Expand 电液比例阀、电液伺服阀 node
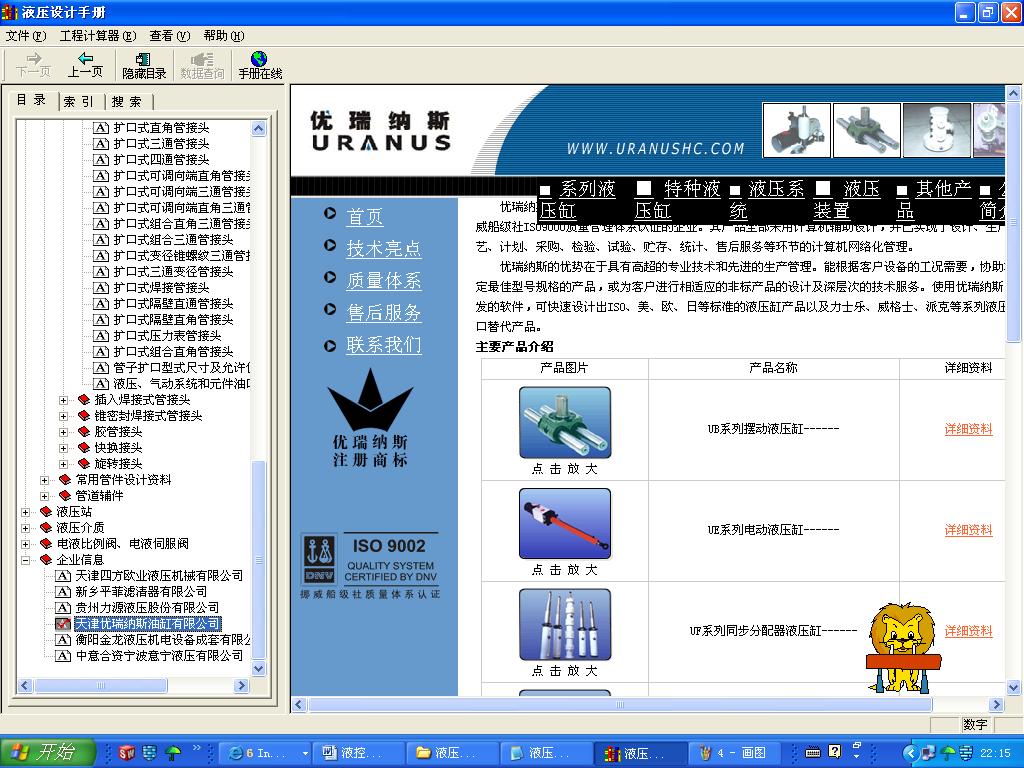 click(x=25, y=544)
